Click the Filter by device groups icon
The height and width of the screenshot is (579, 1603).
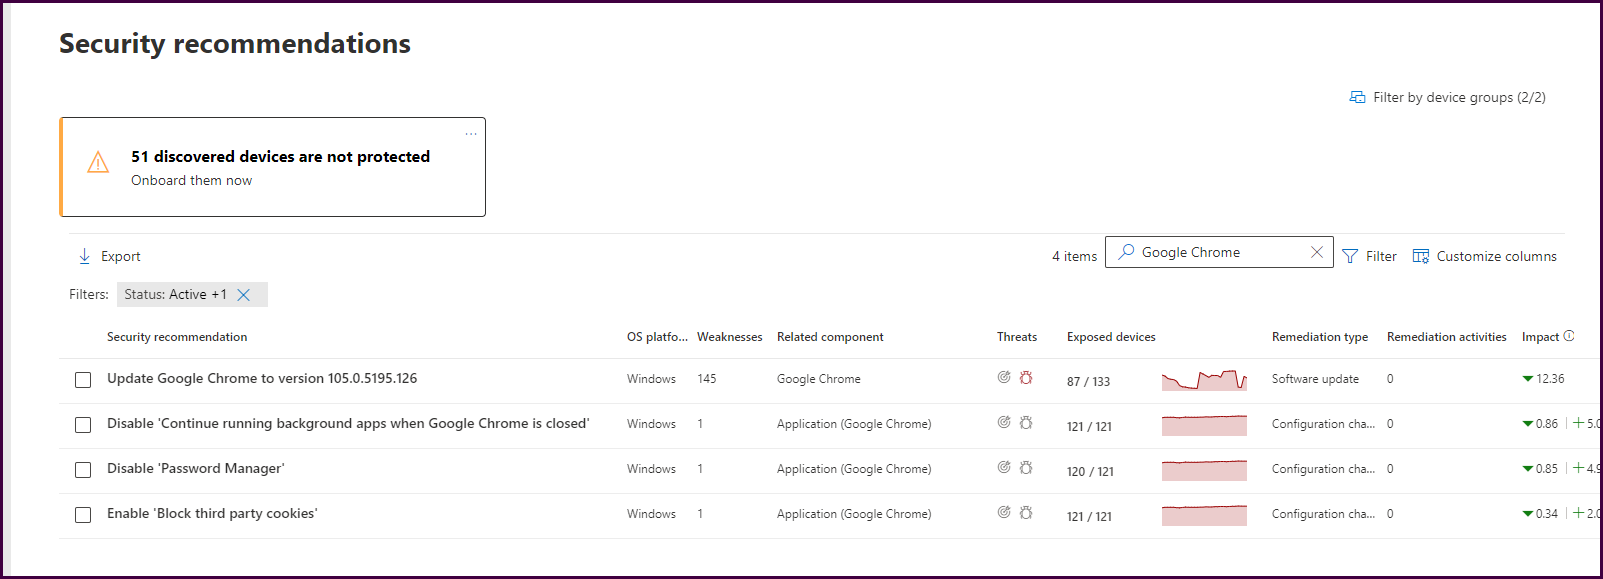pos(1357,97)
